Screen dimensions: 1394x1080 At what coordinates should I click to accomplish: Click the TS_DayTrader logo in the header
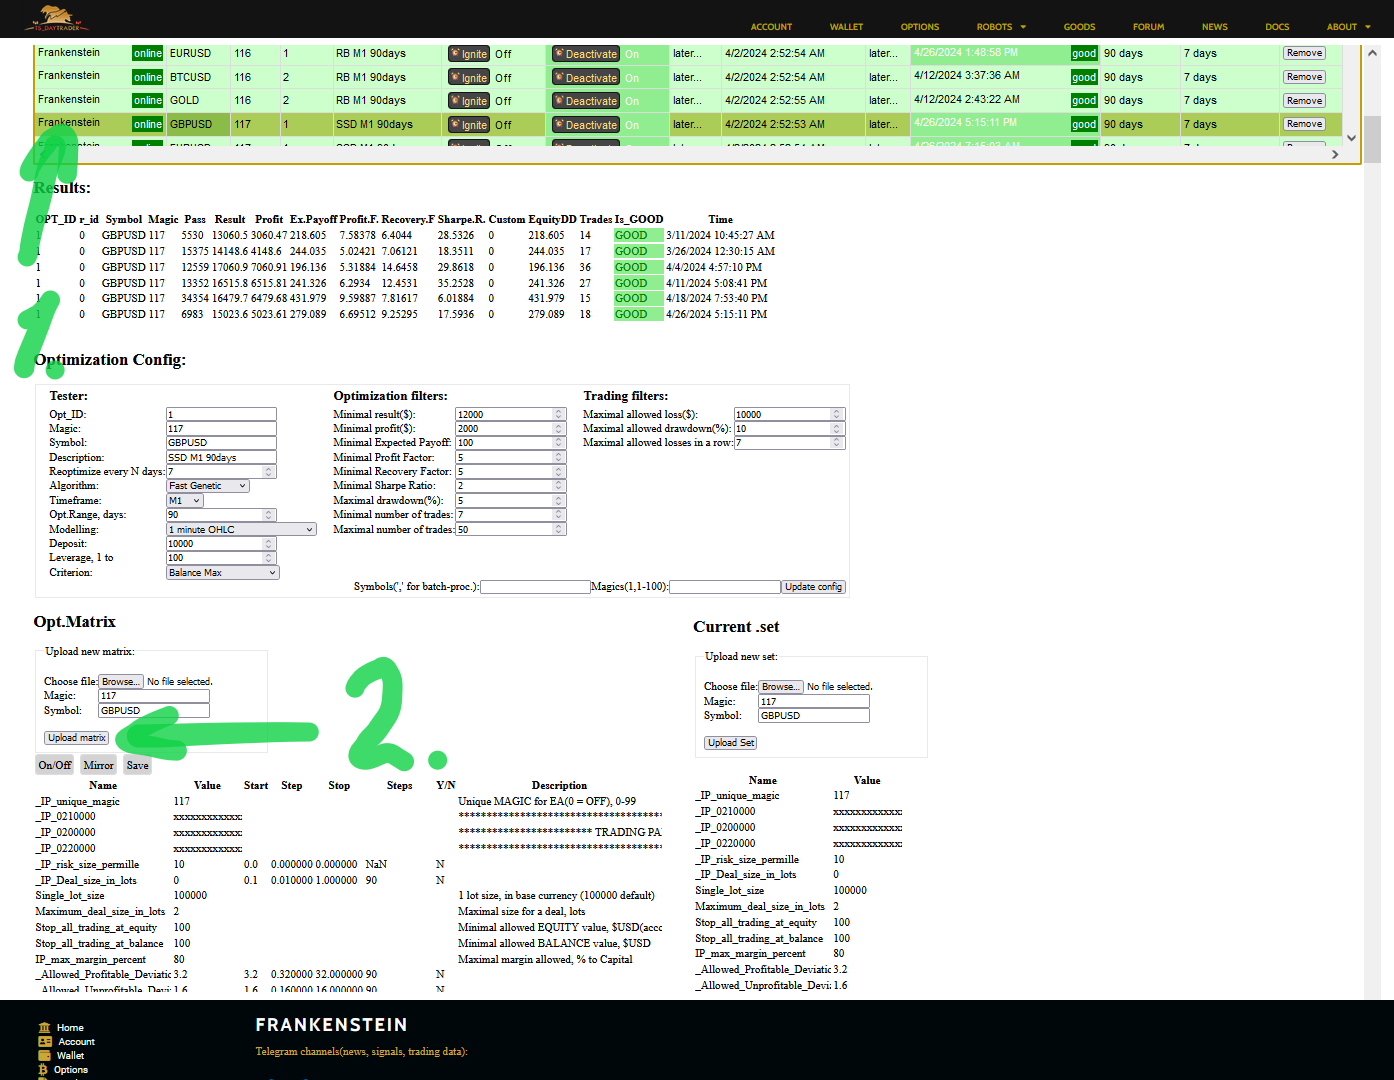pyautogui.click(x=56, y=17)
